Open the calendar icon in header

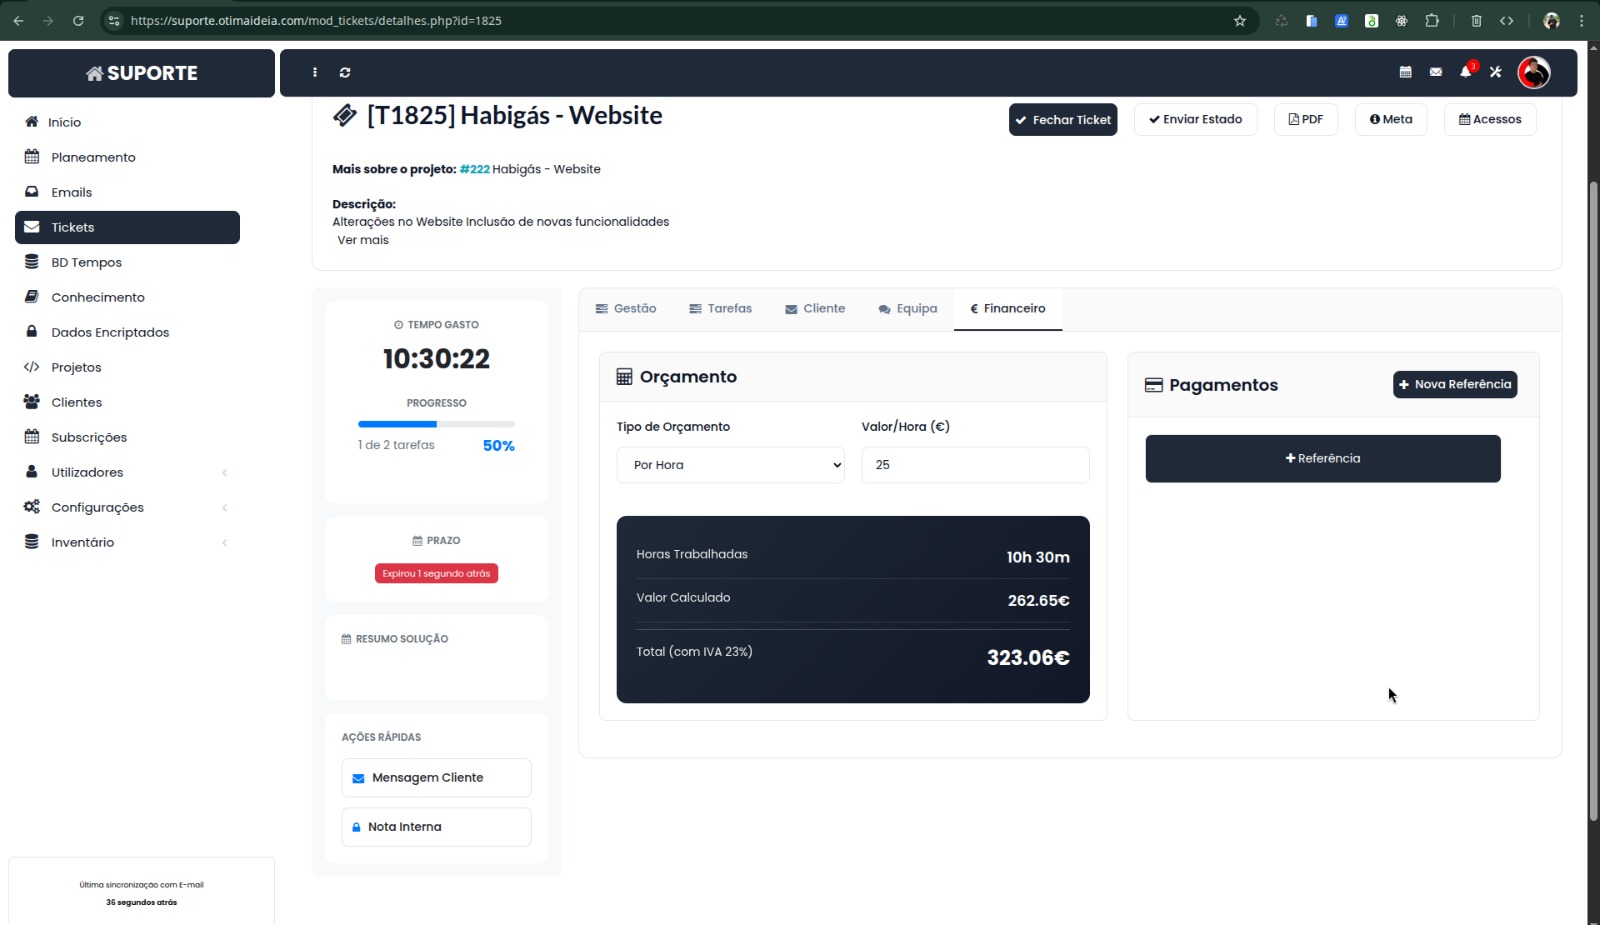click(x=1405, y=72)
